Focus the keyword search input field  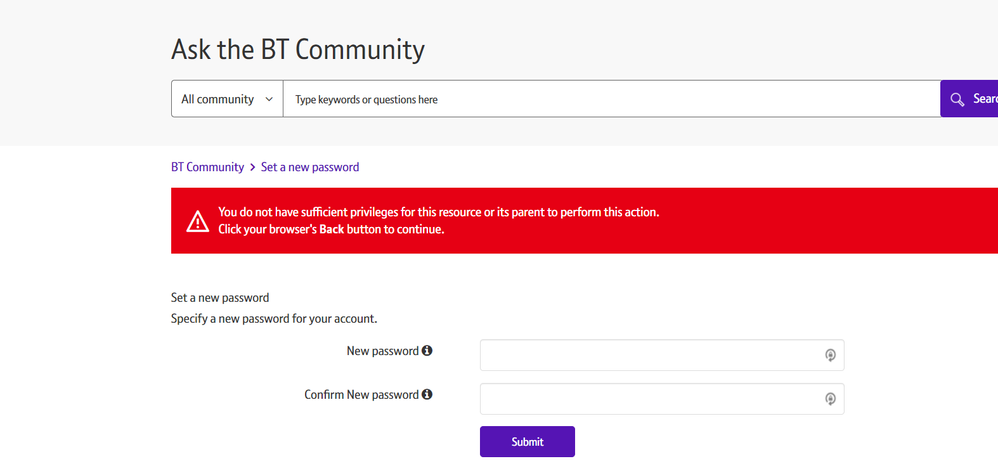pos(610,99)
